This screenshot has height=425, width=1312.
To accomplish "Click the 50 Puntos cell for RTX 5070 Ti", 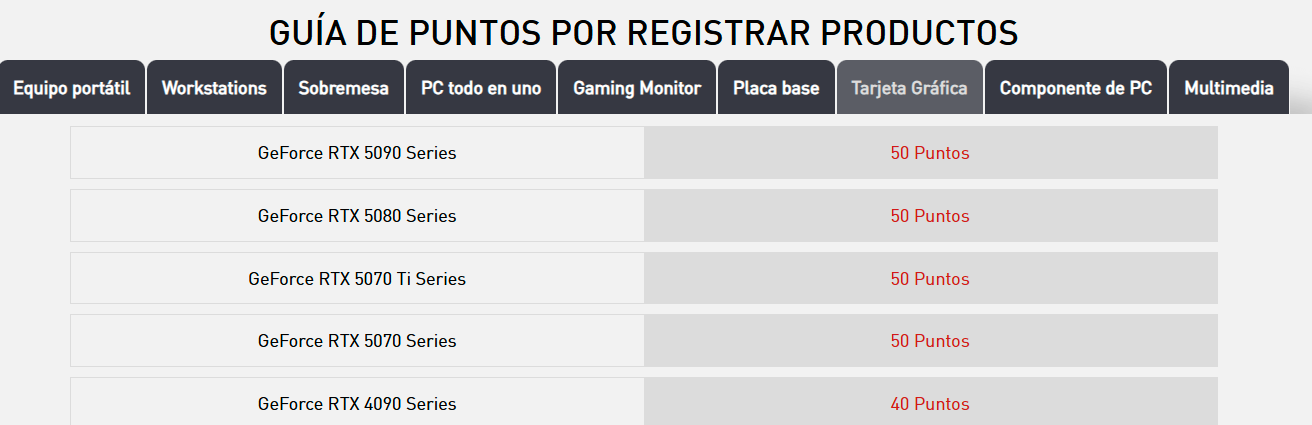I will click(x=931, y=278).
